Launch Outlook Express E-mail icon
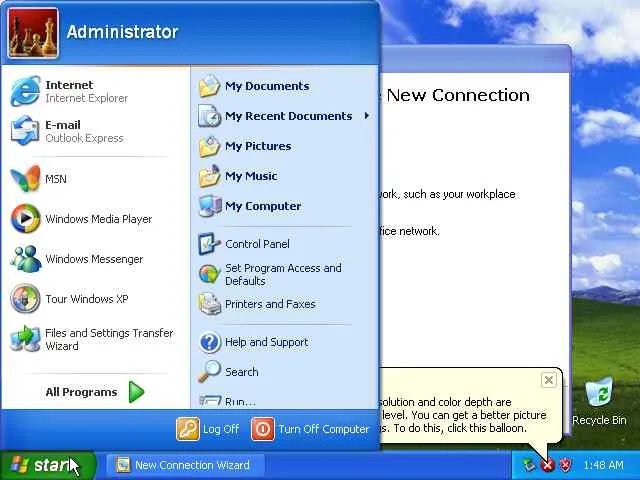Screen dimensions: 640x480 [25, 131]
